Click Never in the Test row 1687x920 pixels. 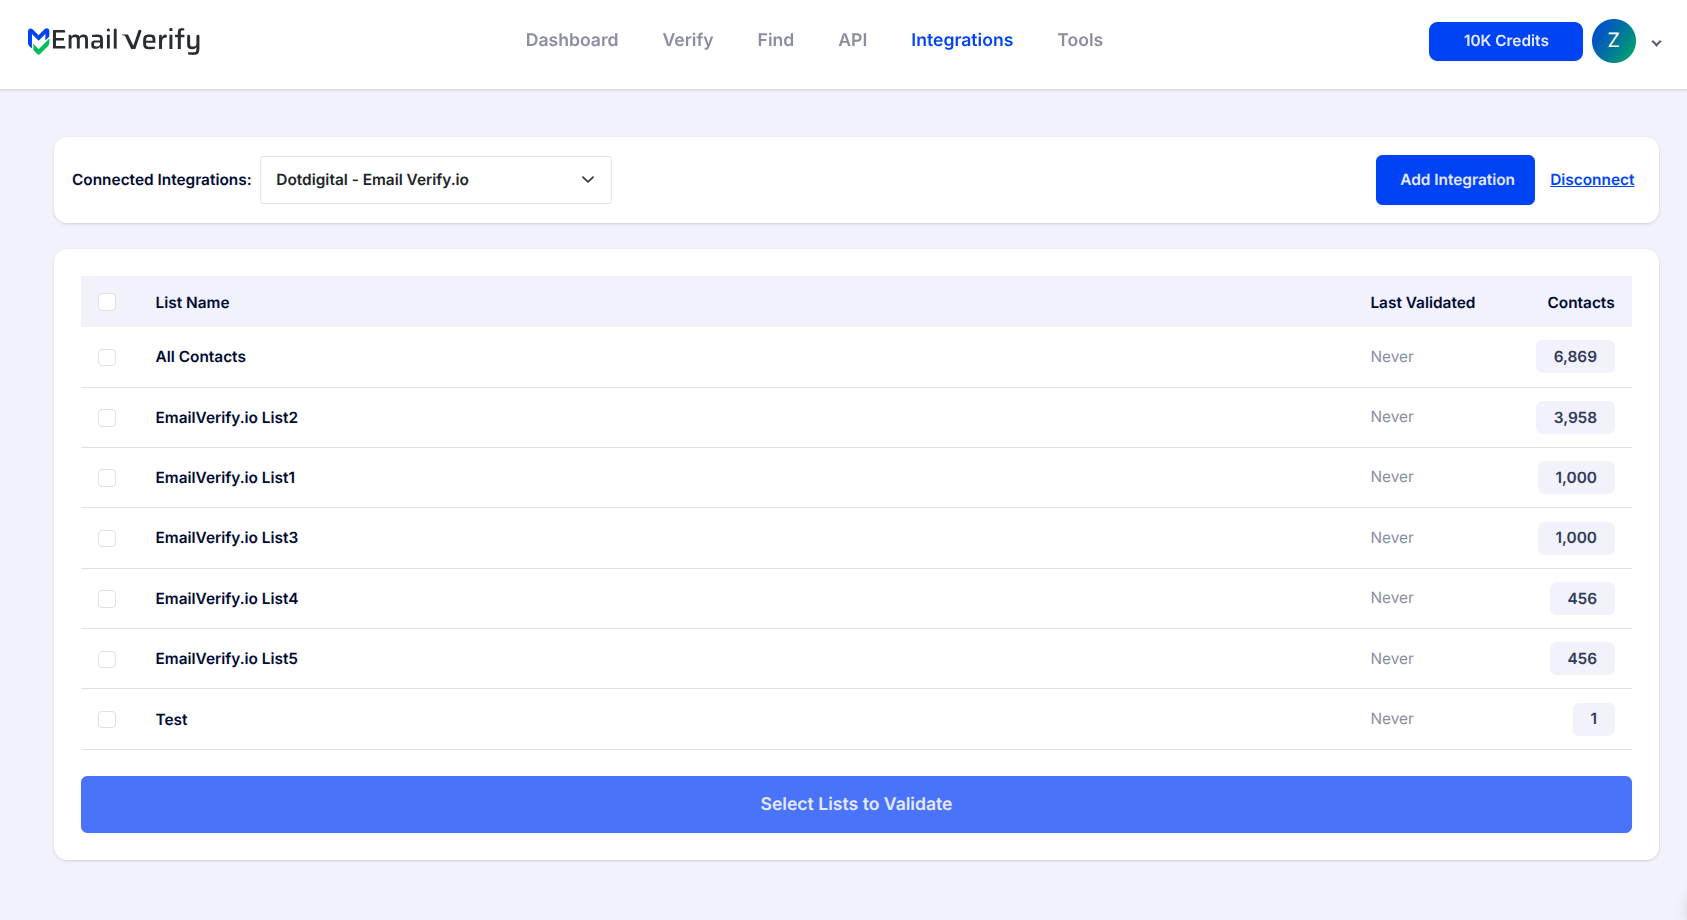click(1392, 719)
